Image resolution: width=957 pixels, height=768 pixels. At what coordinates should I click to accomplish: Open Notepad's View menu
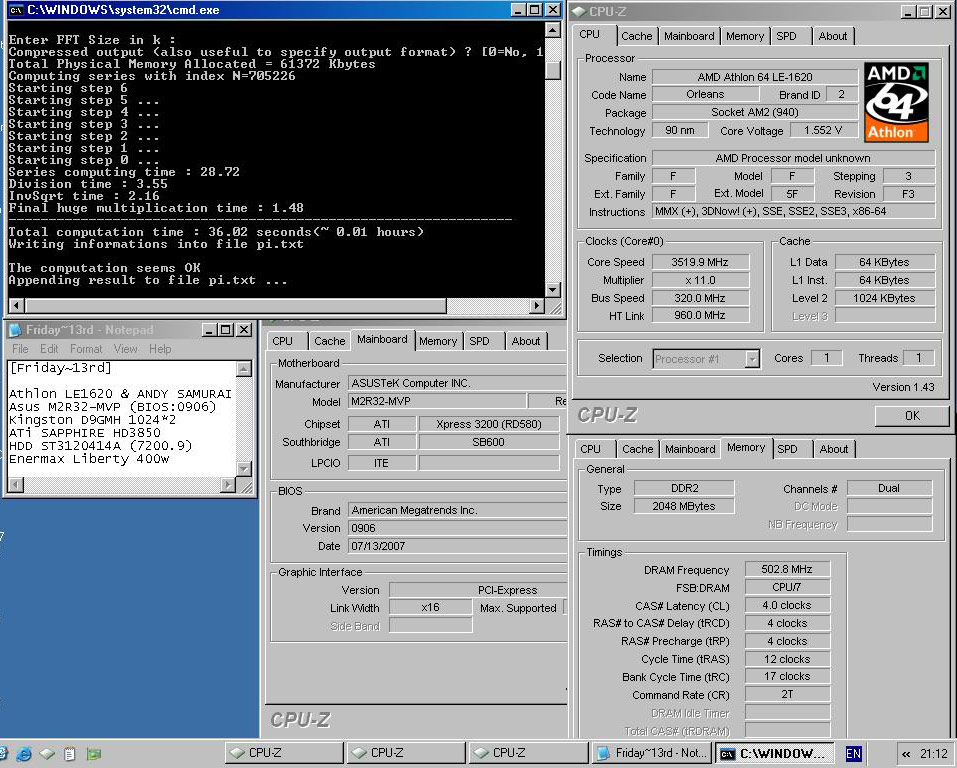pos(125,349)
